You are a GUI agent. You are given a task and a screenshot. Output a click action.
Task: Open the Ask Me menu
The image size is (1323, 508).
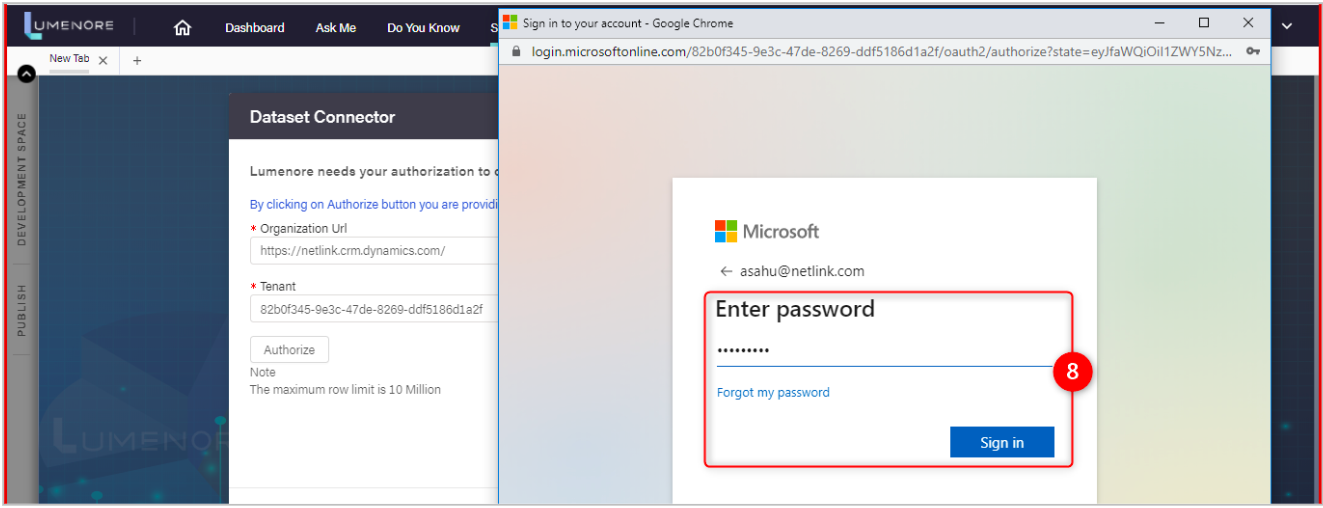pos(335,28)
